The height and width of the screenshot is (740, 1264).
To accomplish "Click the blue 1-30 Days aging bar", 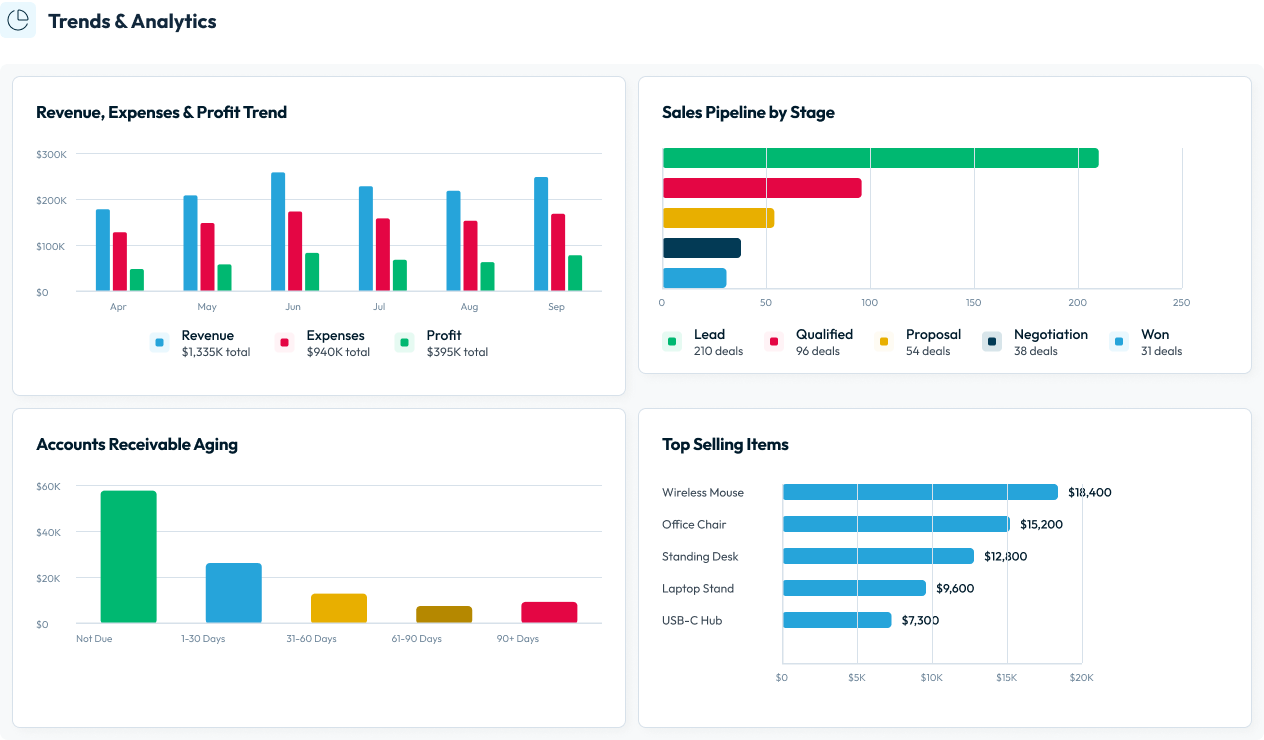I will pos(234,593).
